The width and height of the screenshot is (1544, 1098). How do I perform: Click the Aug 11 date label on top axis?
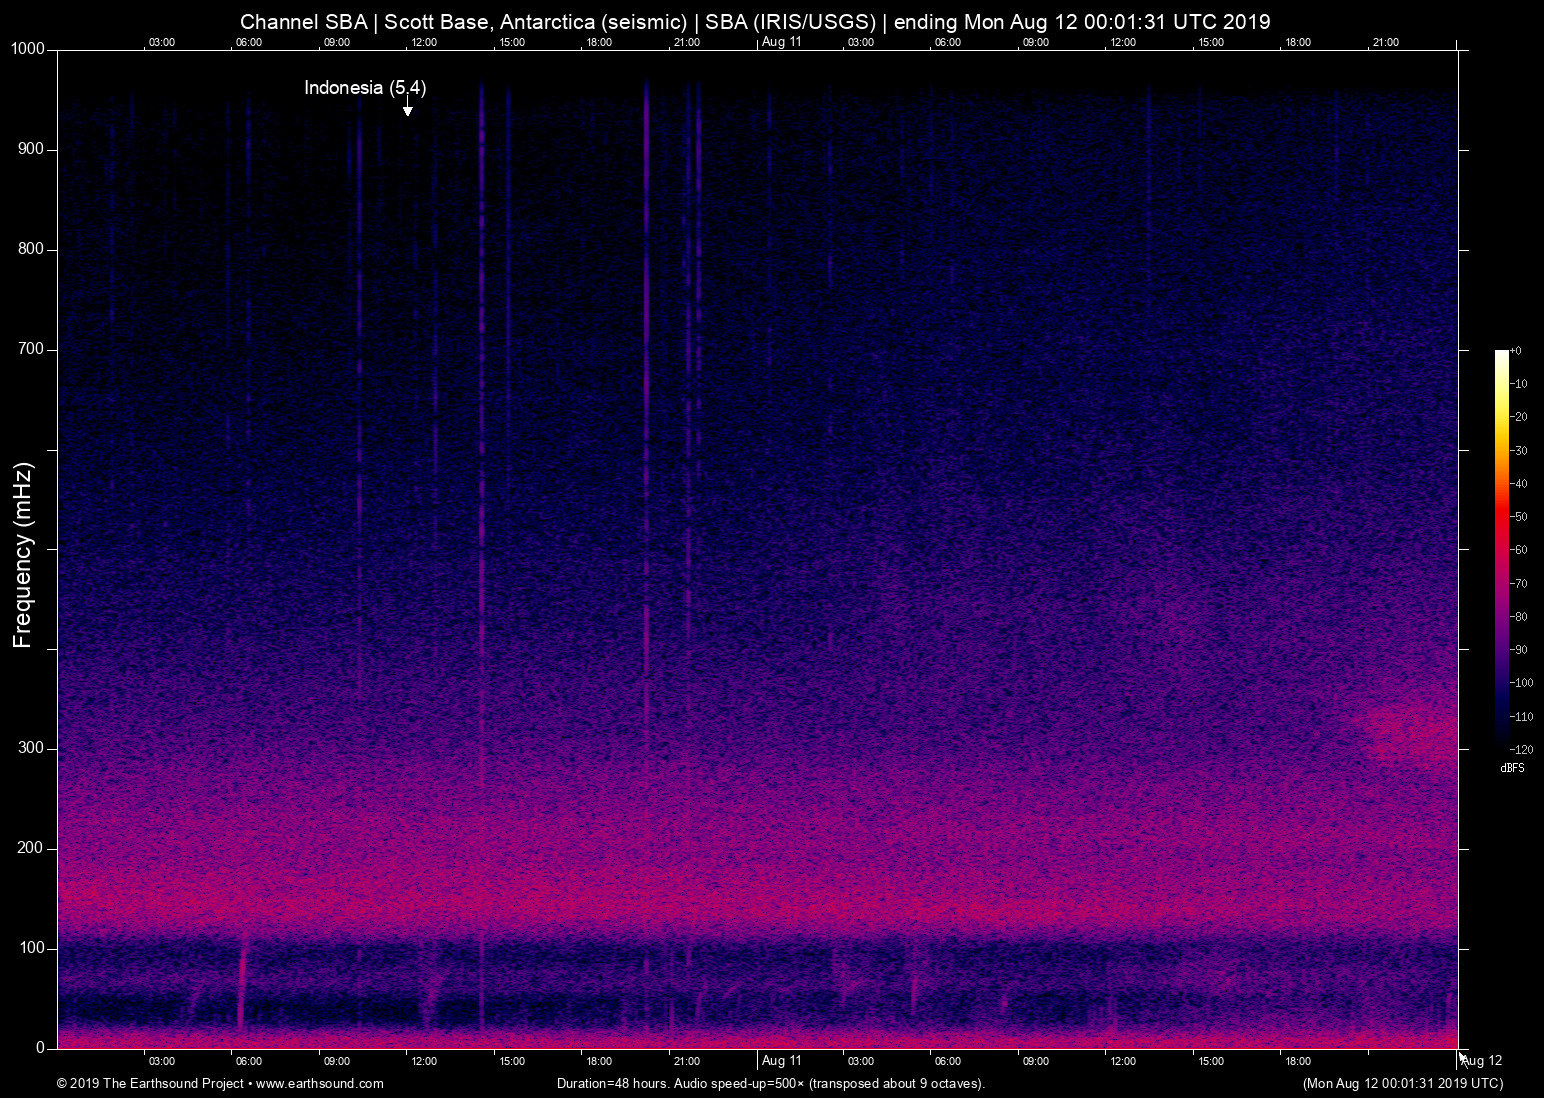pyautogui.click(x=781, y=42)
